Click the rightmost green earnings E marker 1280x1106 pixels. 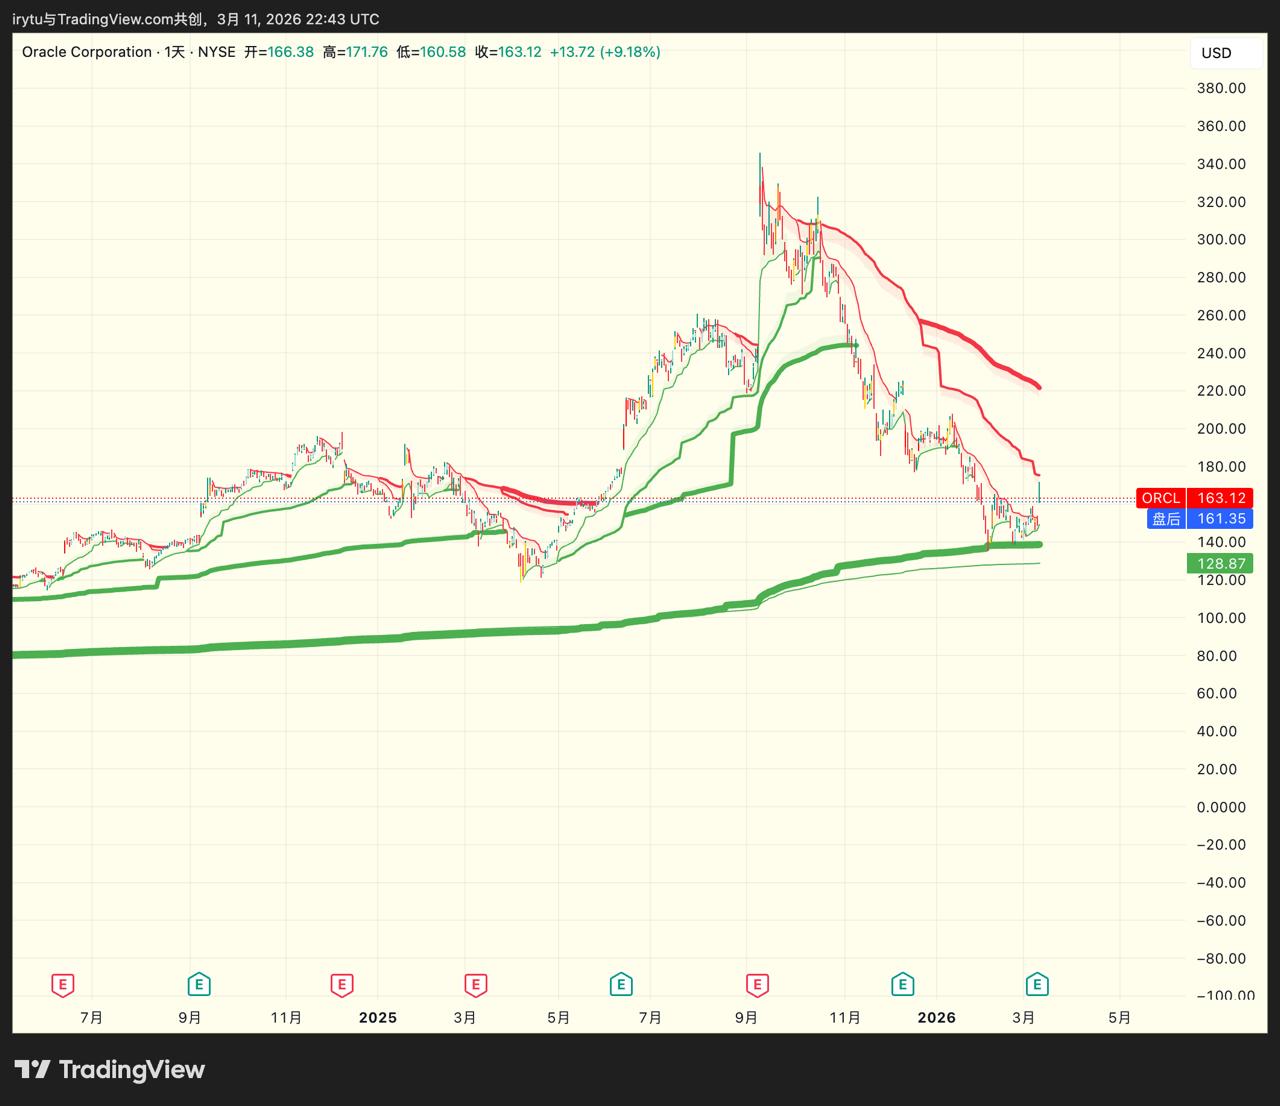click(1038, 985)
